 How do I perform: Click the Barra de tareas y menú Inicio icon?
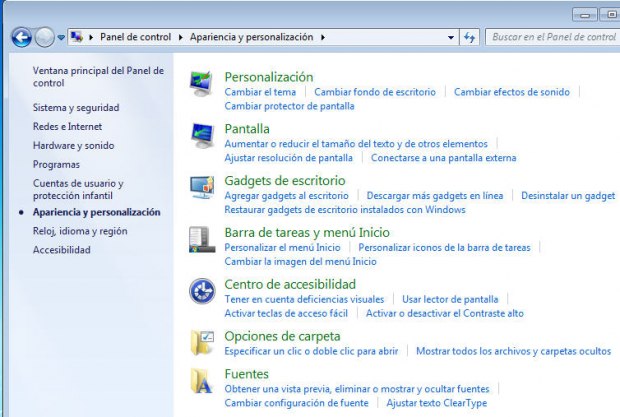202,239
